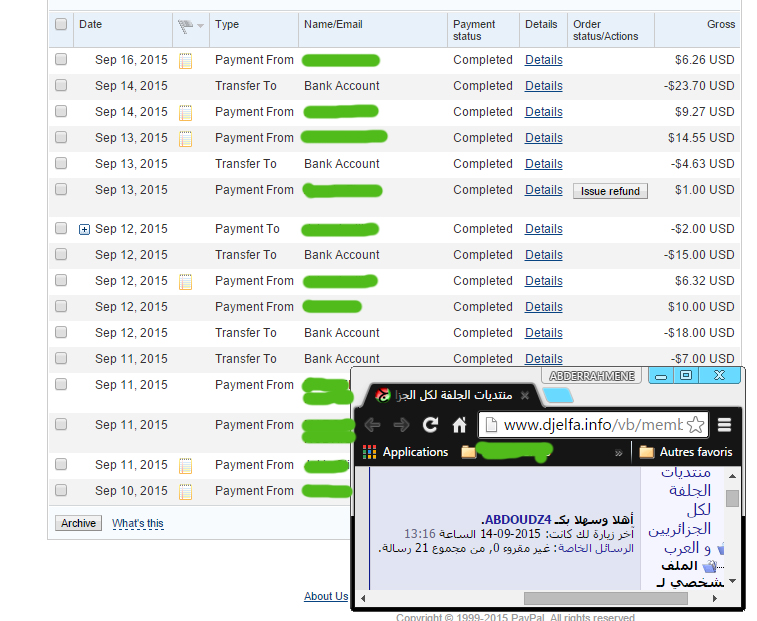Check the Sep 13 $1.00 payment row
The height and width of the screenshot is (621, 757).
coord(61,189)
